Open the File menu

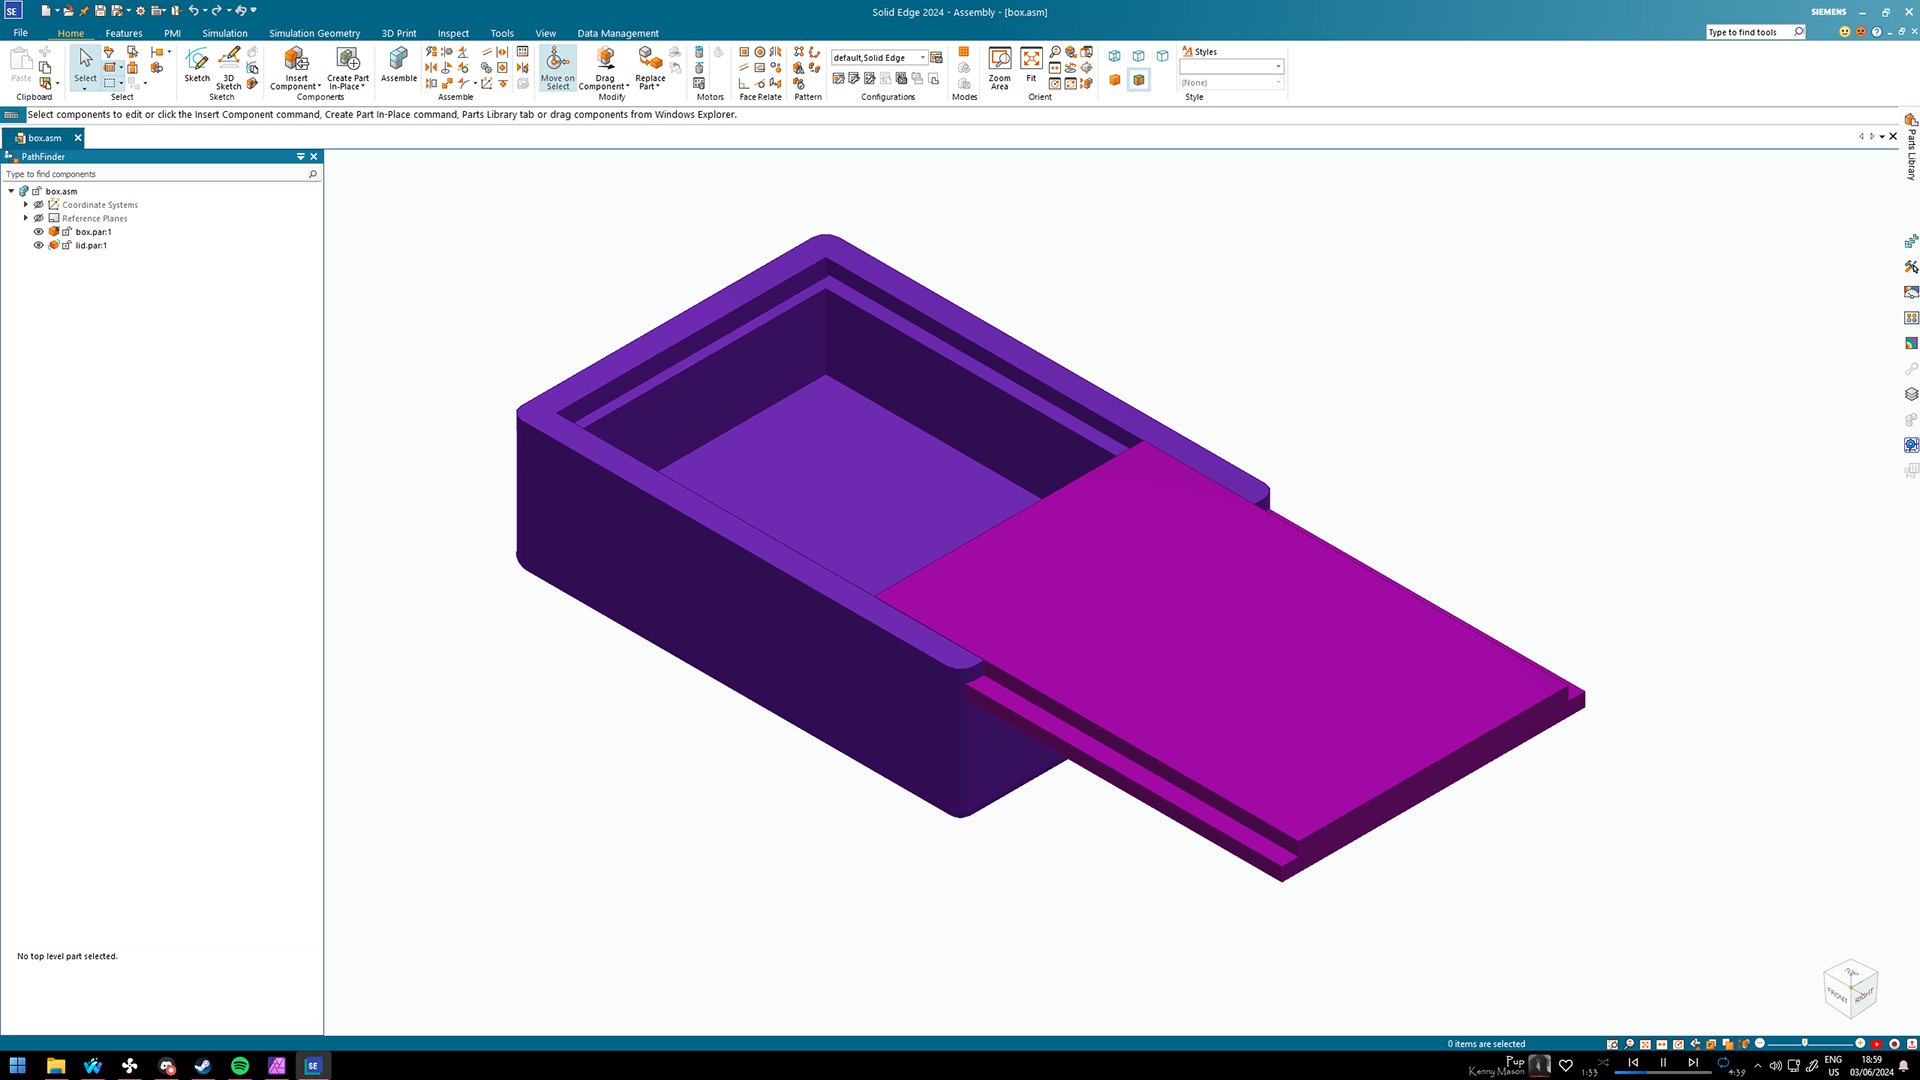tap(21, 33)
